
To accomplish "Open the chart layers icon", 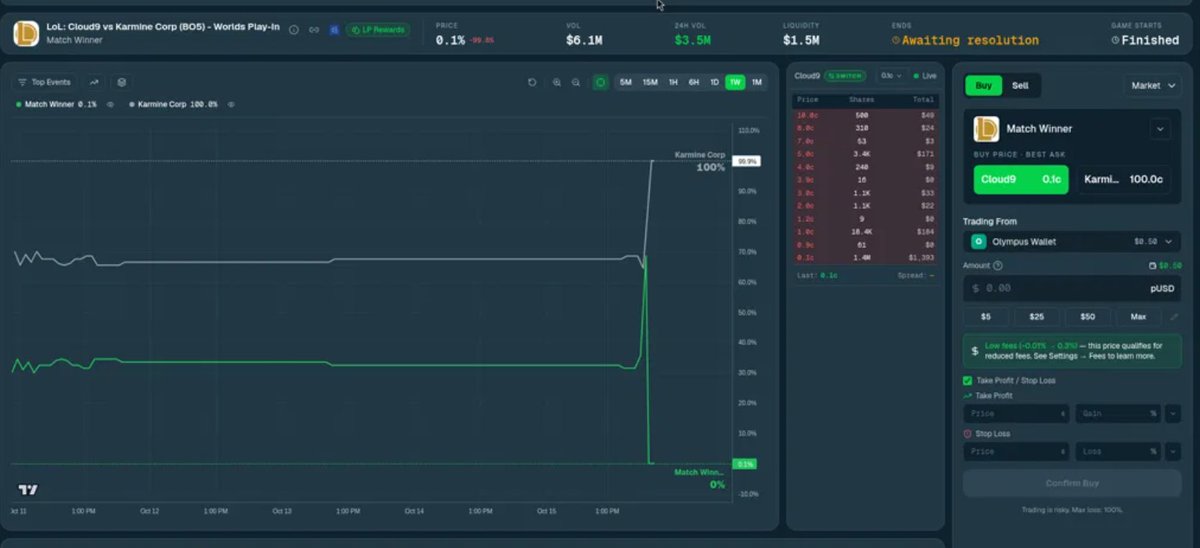I will tap(121, 82).
